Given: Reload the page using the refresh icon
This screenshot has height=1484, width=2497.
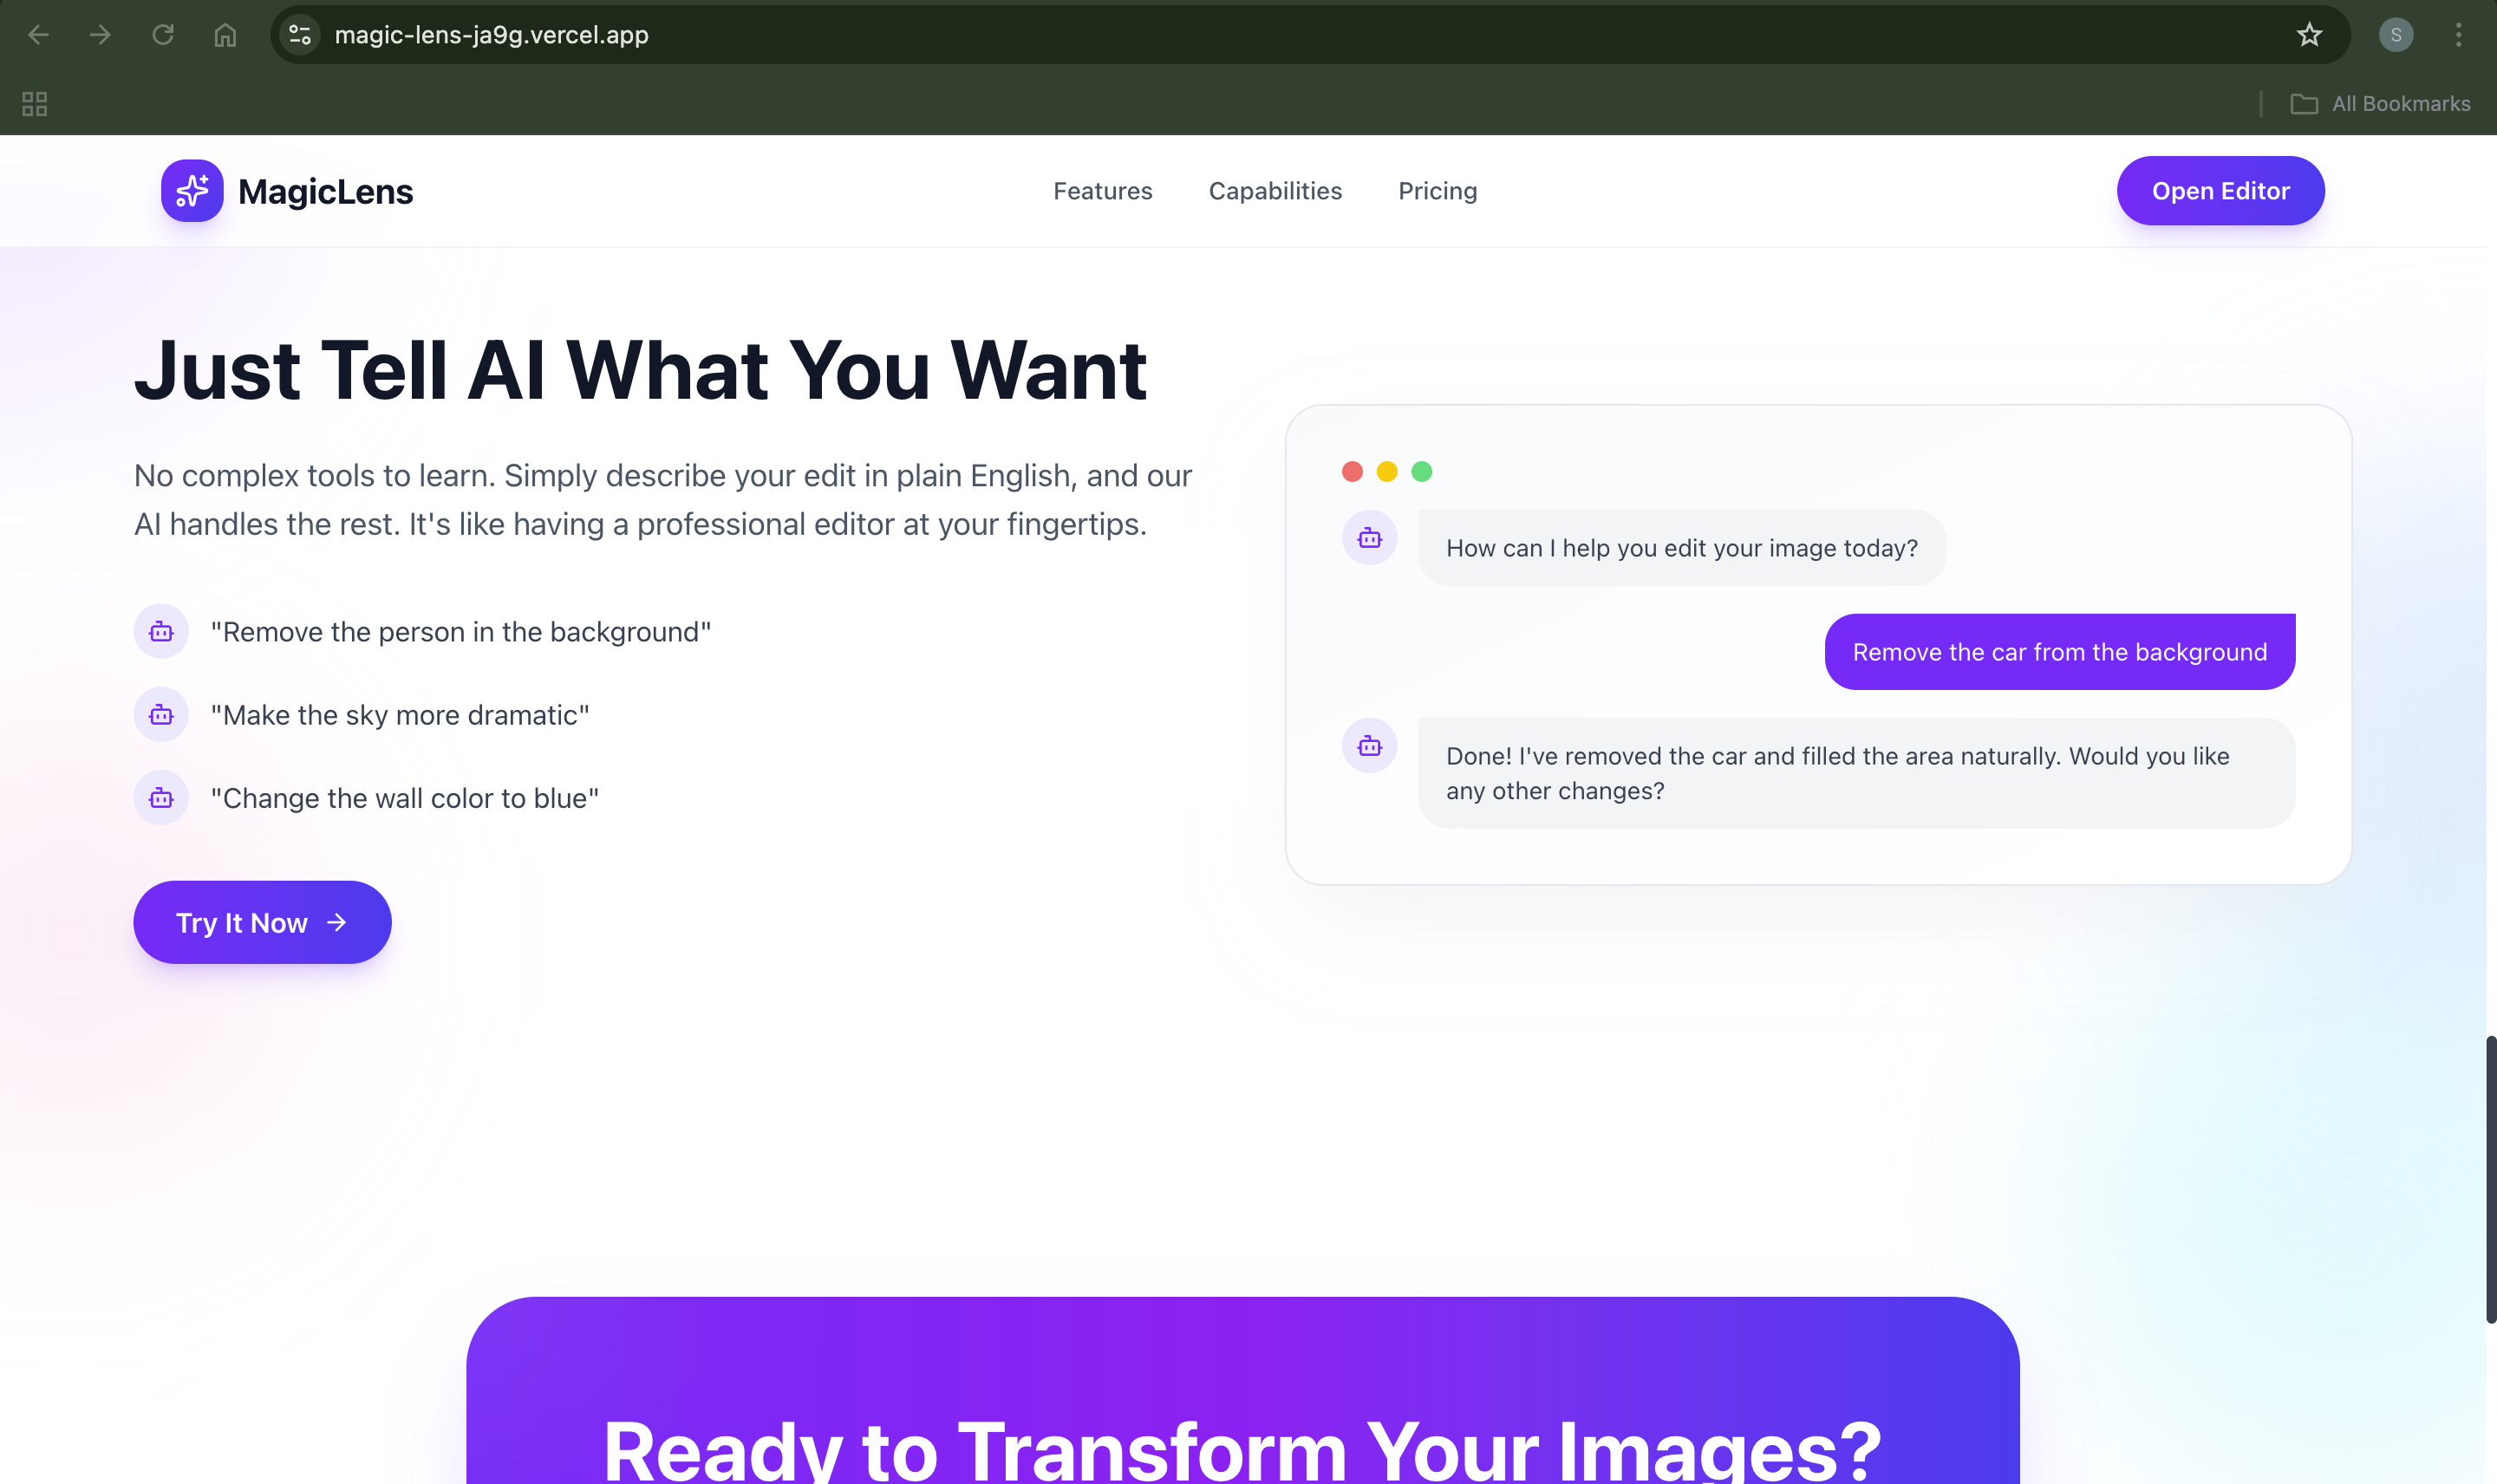Looking at the screenshot, I should [x=163, y=35].
